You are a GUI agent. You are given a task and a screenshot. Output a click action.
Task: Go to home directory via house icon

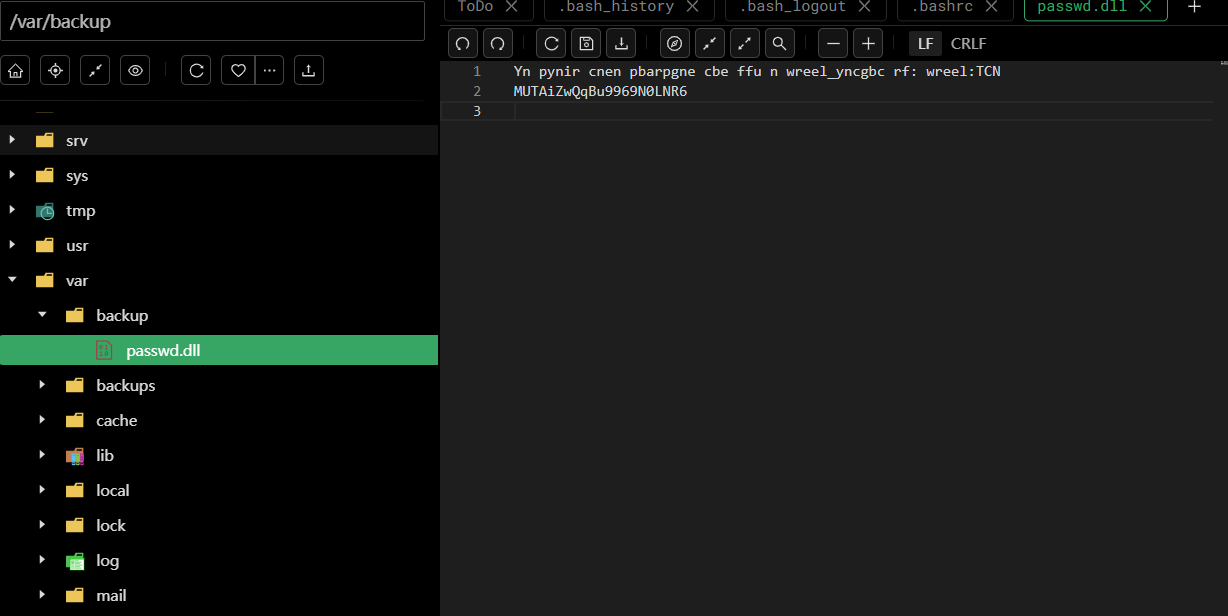15,70
